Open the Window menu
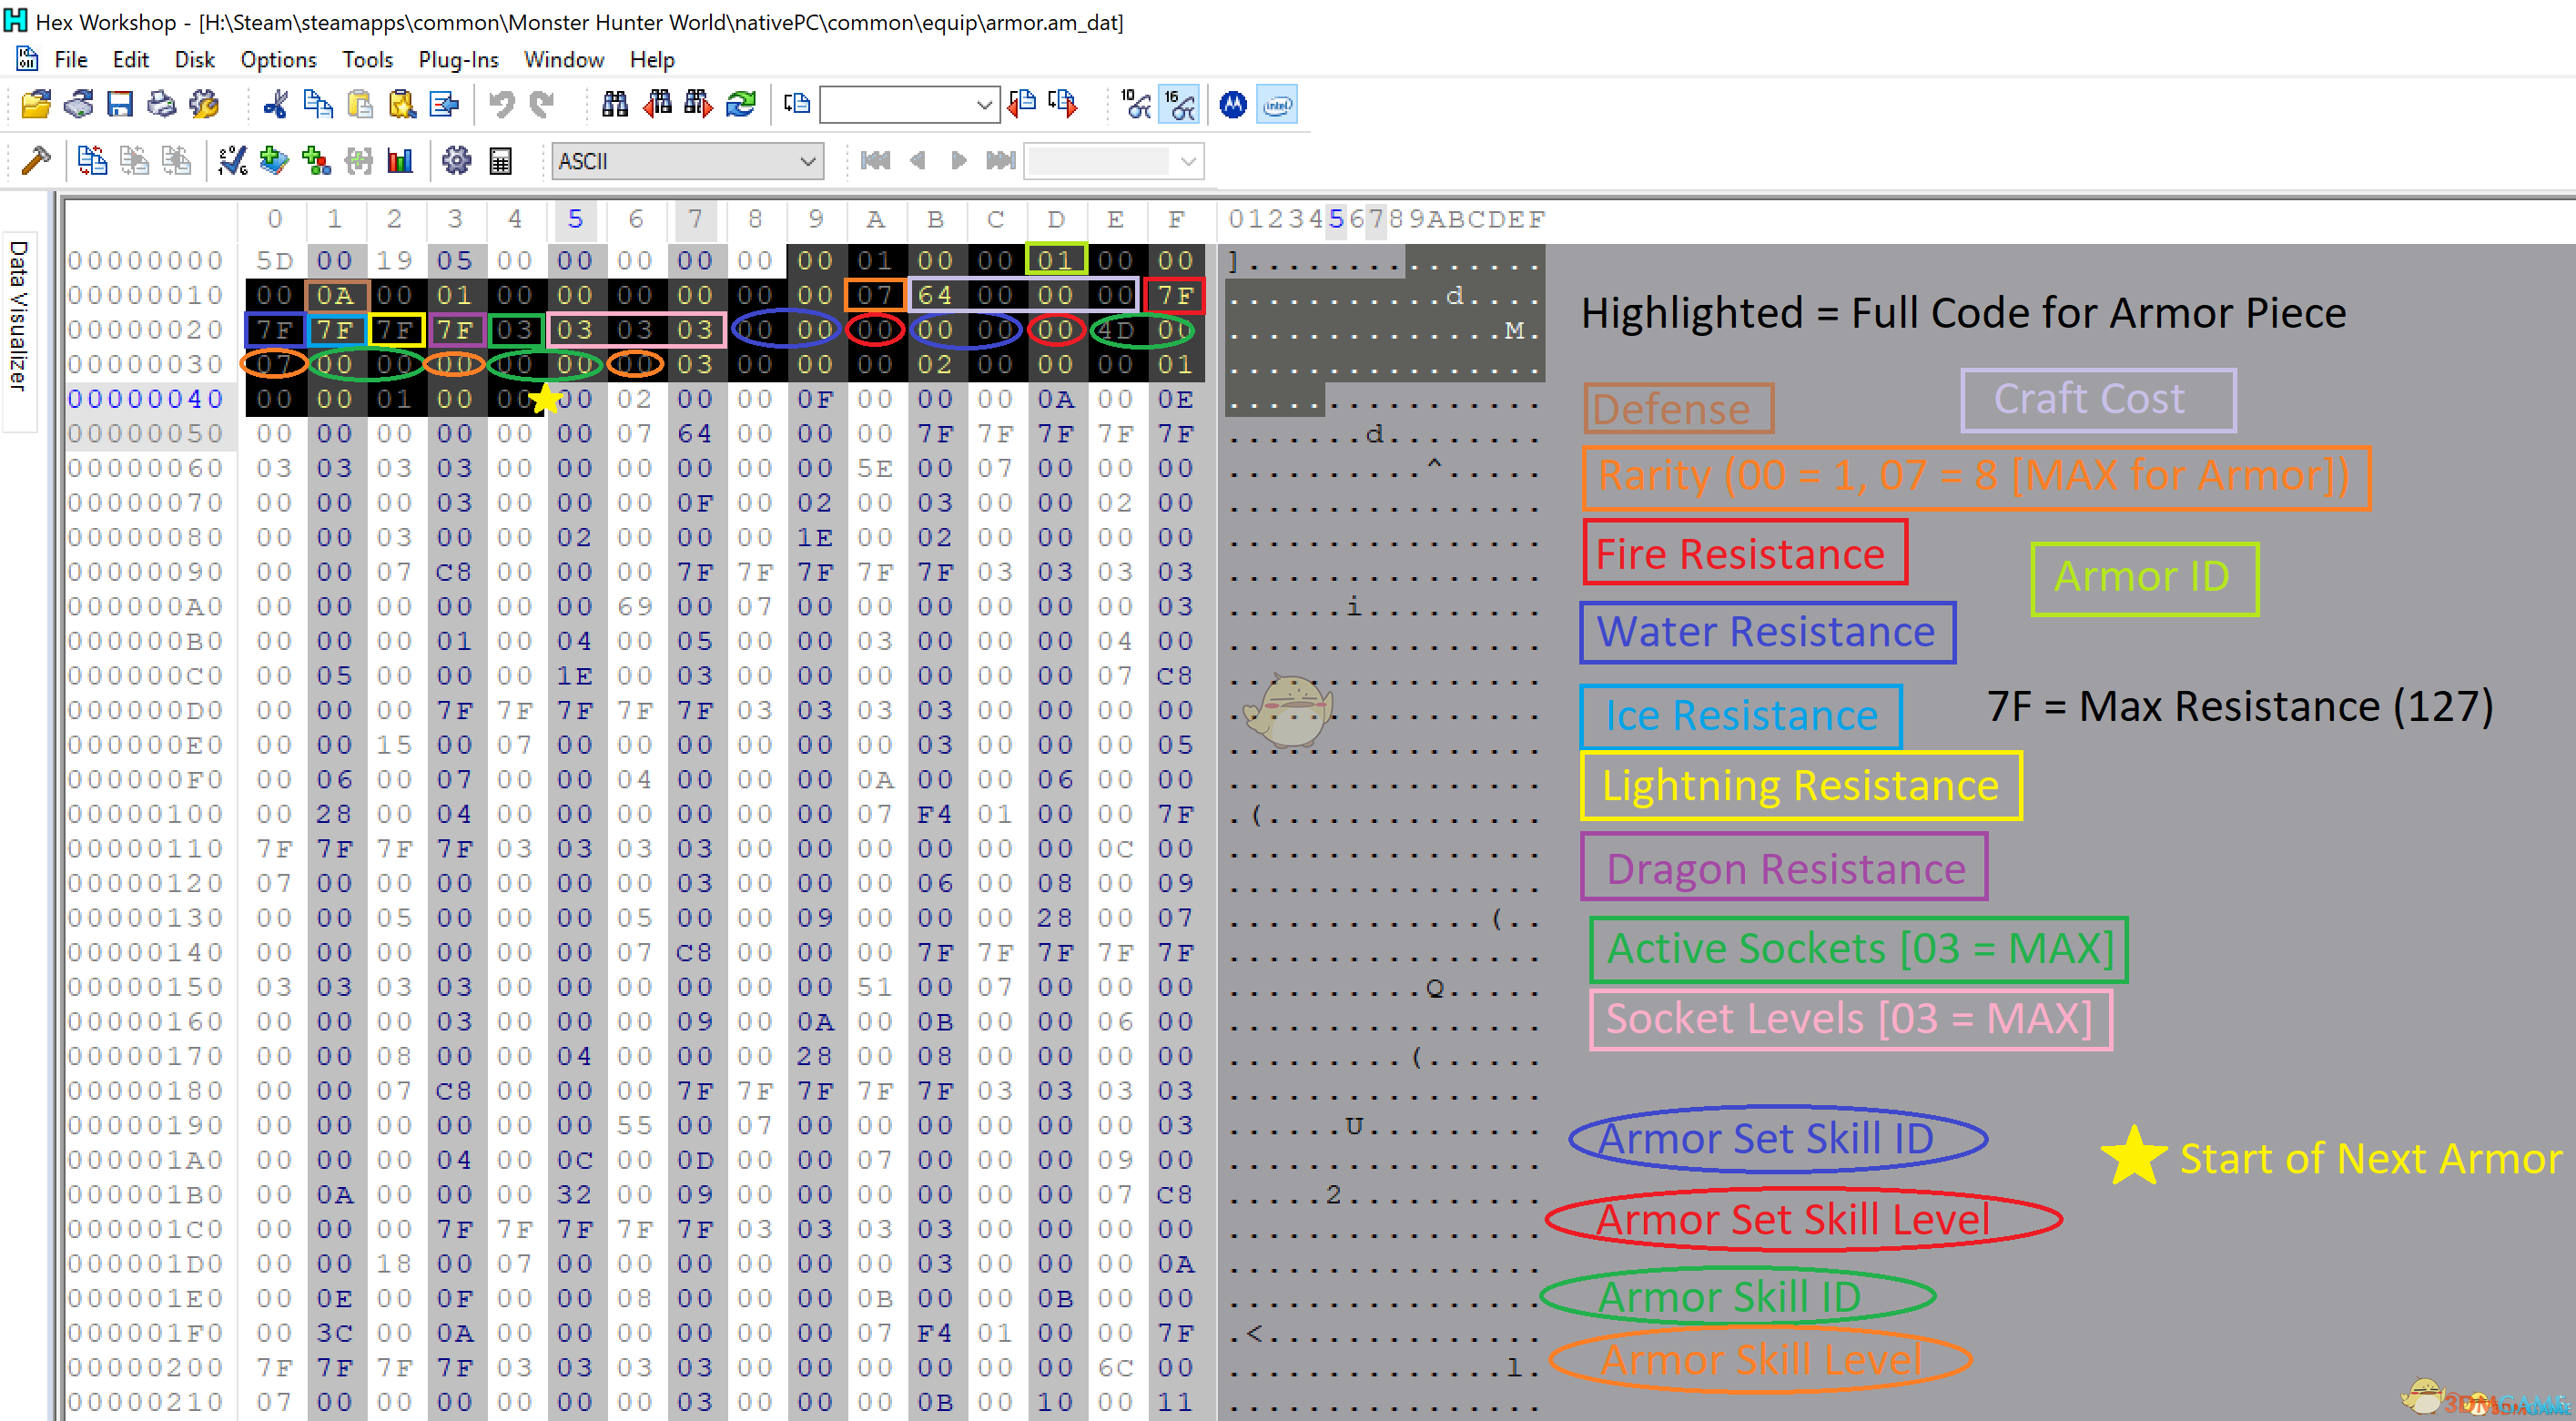 click(x=564, y=60)
